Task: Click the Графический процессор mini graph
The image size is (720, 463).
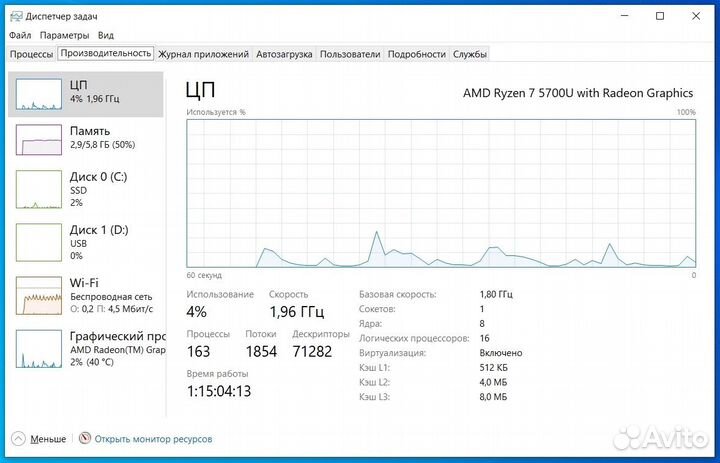Action: 39,349
